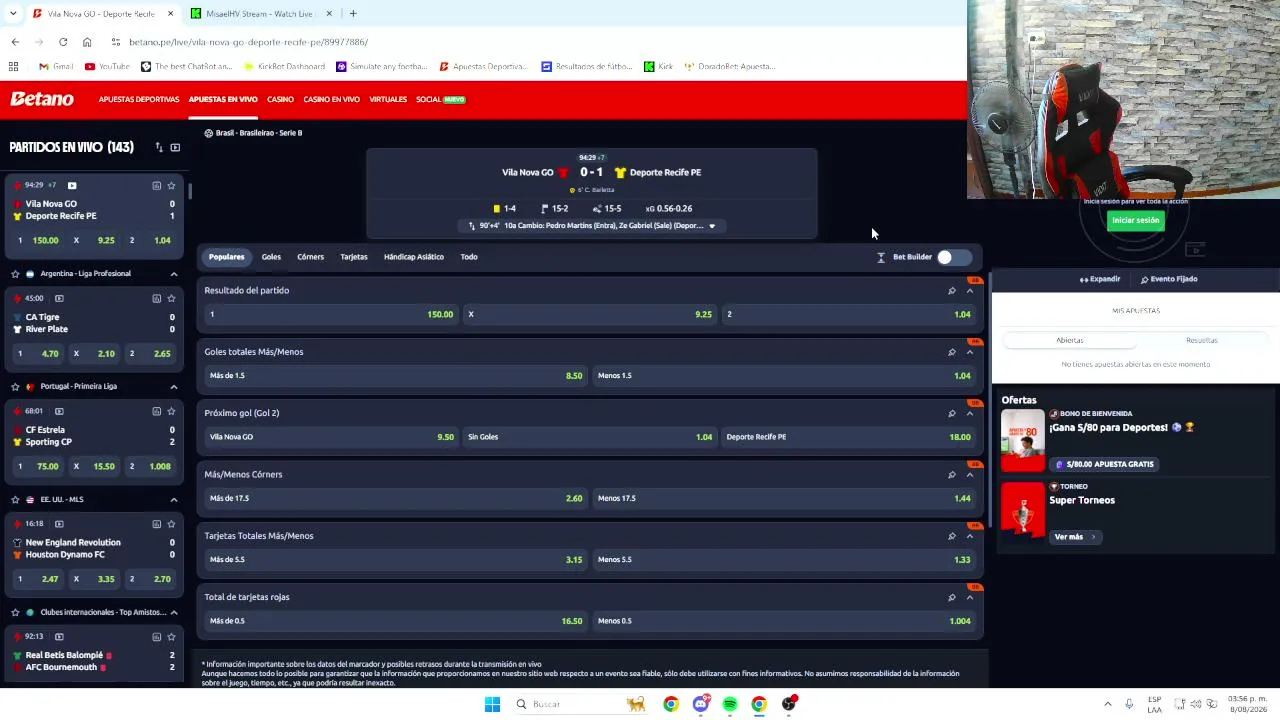Click the sort icon beside Partidos en Vivo
Image resolution: width=1280 pixels, height=720 pixels.
point(158,147)
